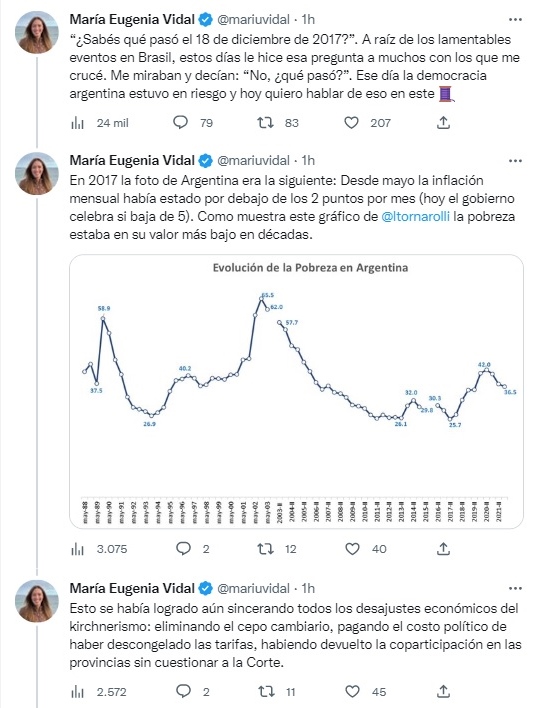Like the first tweet with 207 likes

(351, 122)
